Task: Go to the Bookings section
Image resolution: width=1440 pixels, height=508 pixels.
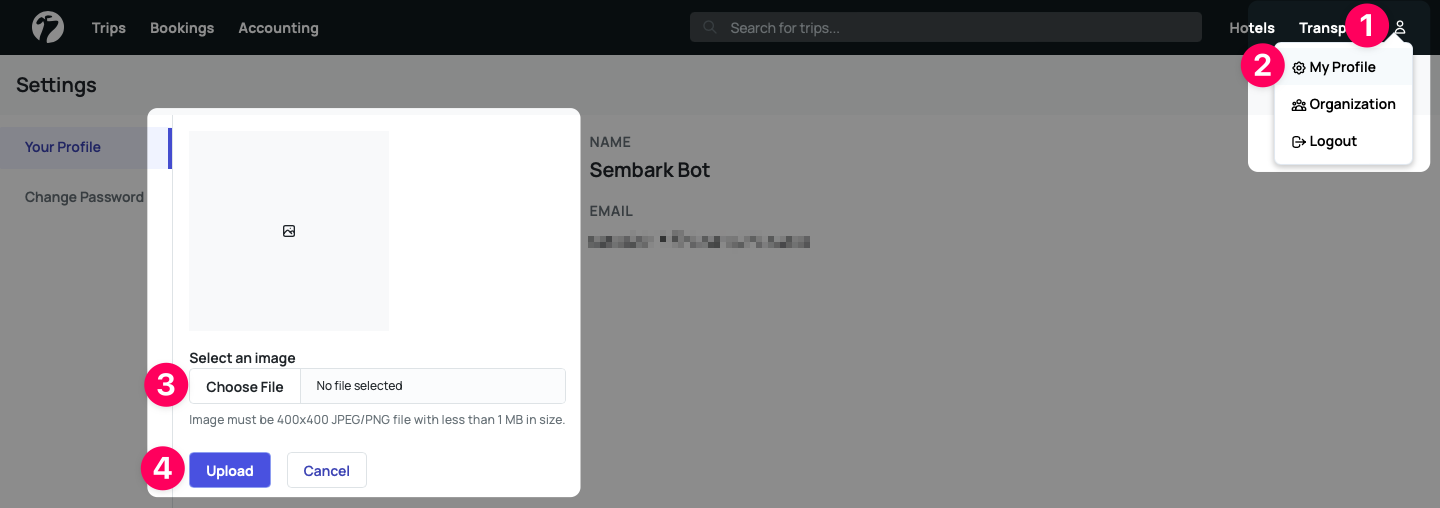Action: point(182,28)
